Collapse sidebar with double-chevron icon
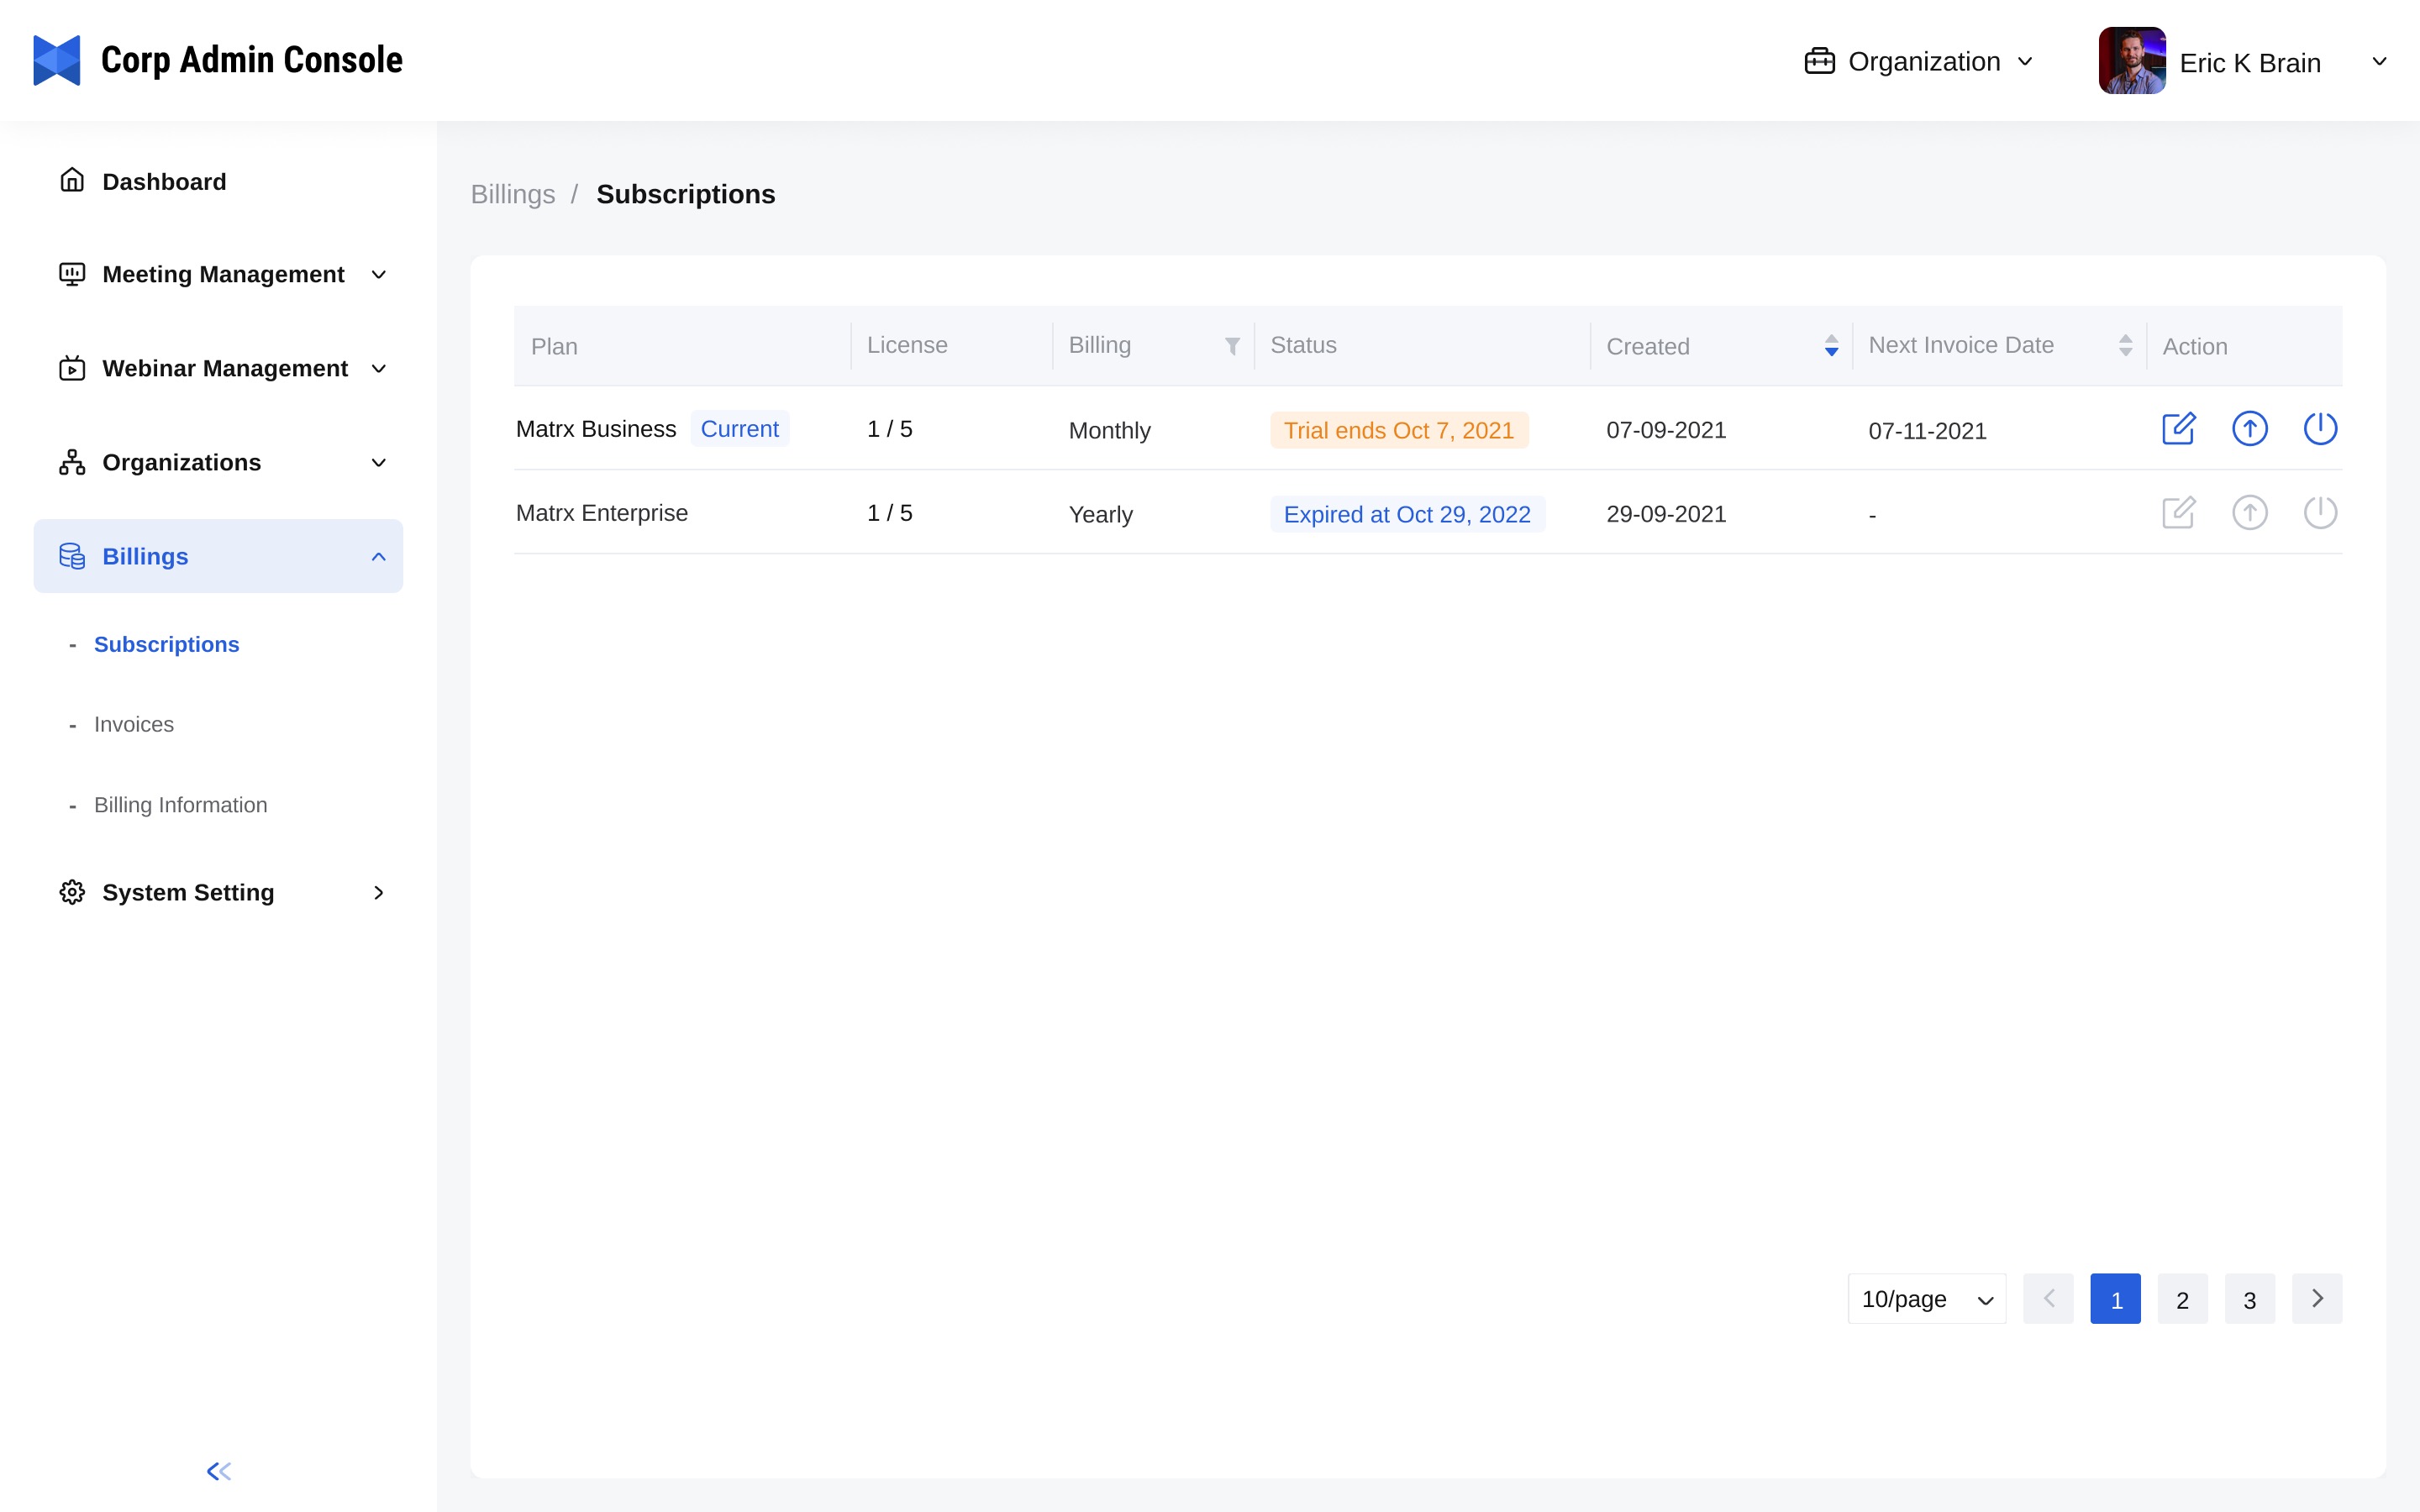The height and width of the screenshot is (1512, 2420). click(219, 1471)
